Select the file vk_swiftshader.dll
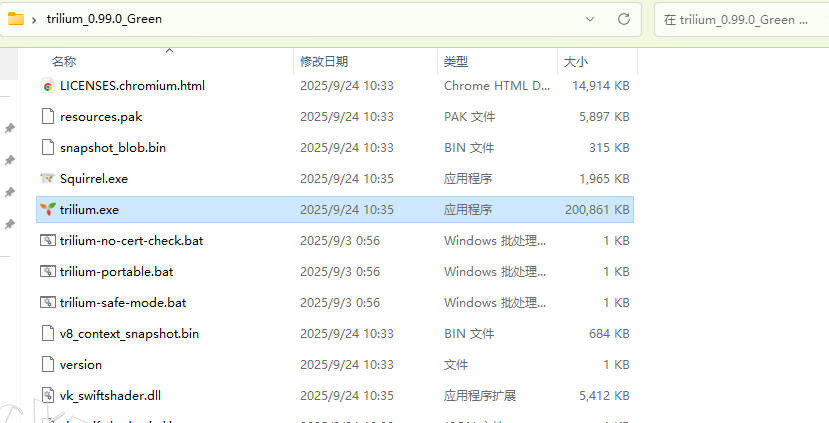The width and height of the screenshot is (829, 423). tap(110, 396)
